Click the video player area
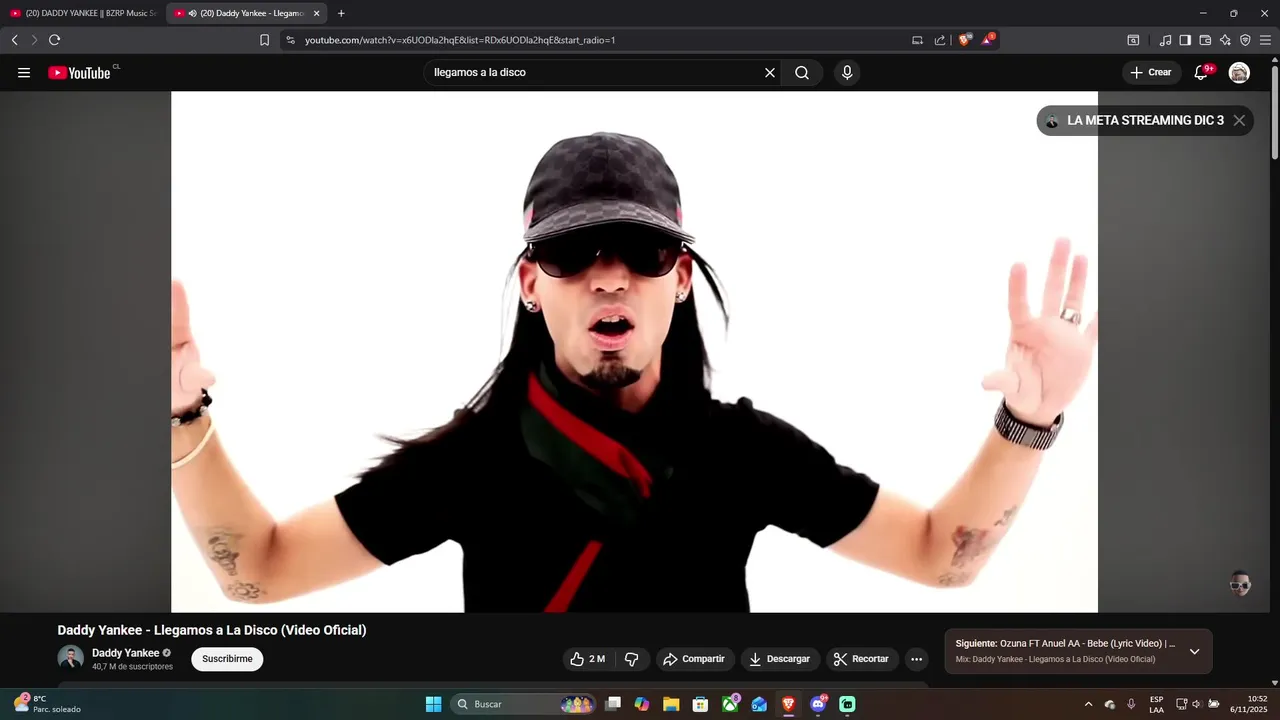The image size is (1280, 720). click(x=634, y=352)
